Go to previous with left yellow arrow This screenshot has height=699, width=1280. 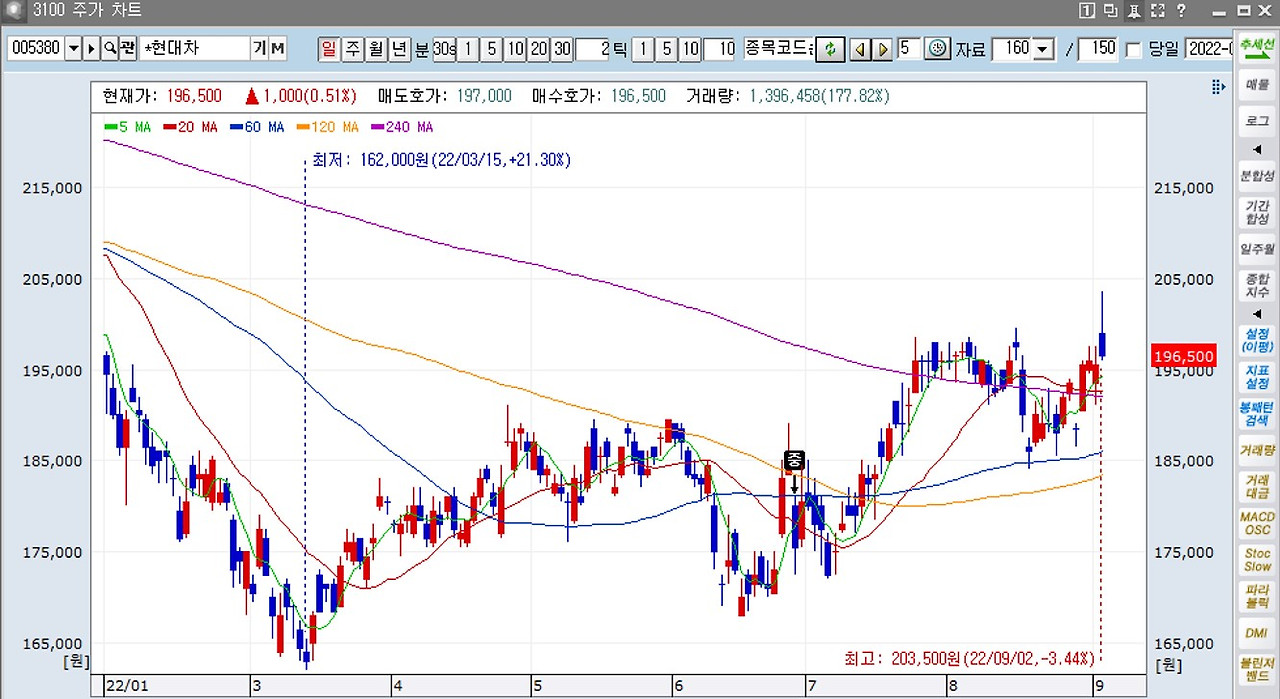(x=860, y=48)
